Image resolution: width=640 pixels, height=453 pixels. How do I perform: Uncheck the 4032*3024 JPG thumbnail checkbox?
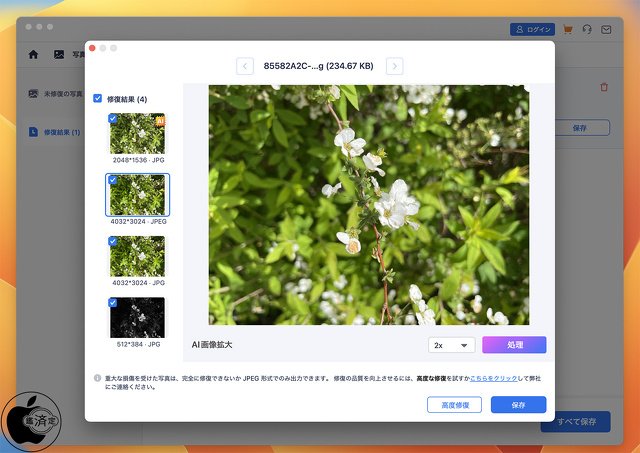[113, 241]
